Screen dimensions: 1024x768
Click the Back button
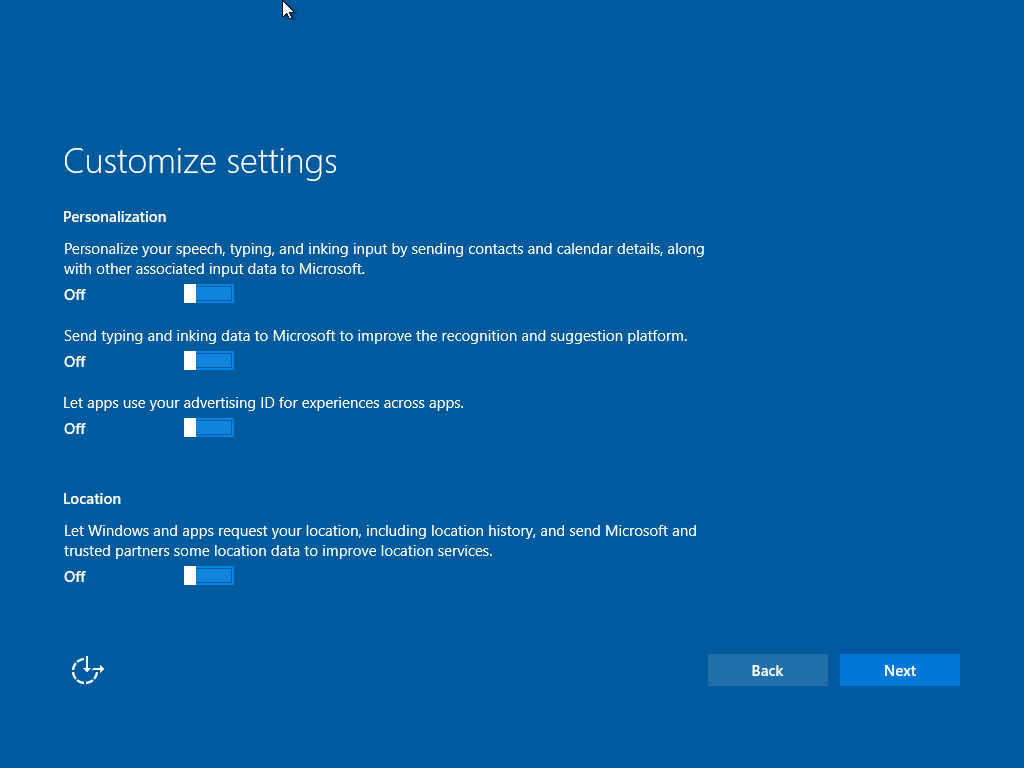(x=767, y=670)
